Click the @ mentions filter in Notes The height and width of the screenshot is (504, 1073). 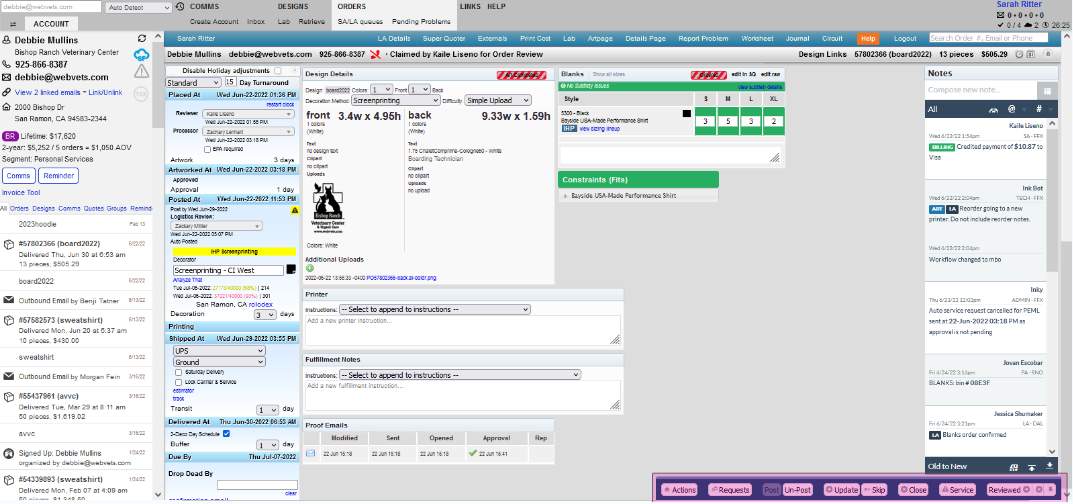[x=1011, y=108]
